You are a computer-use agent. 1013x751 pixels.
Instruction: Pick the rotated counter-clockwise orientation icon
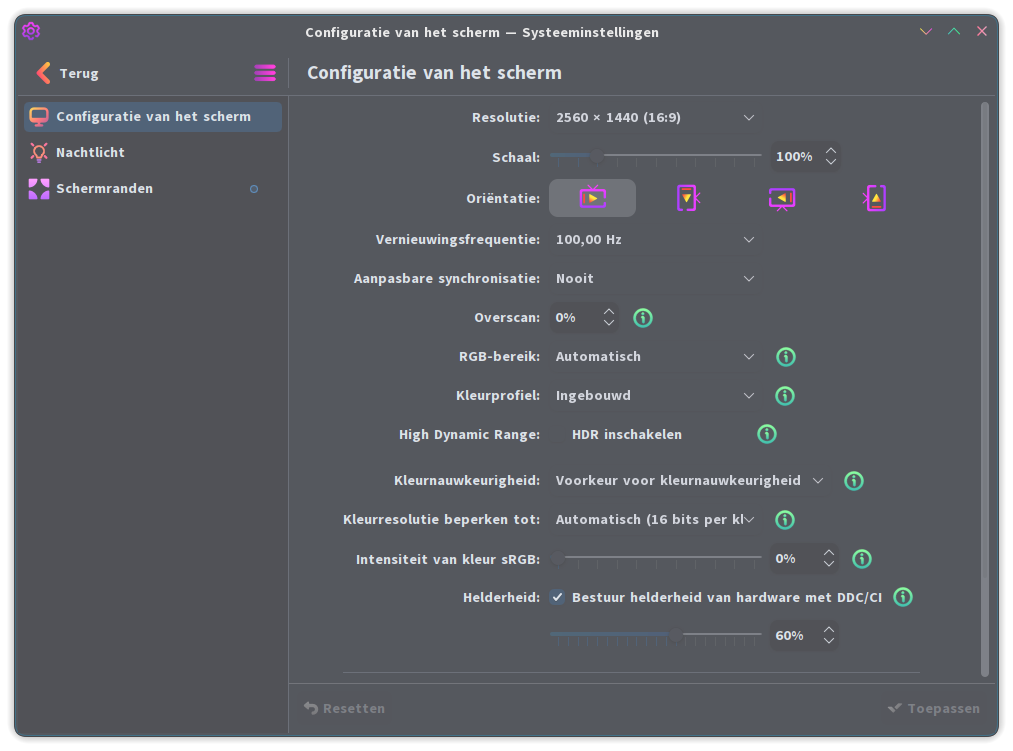[x=875, y=198]
